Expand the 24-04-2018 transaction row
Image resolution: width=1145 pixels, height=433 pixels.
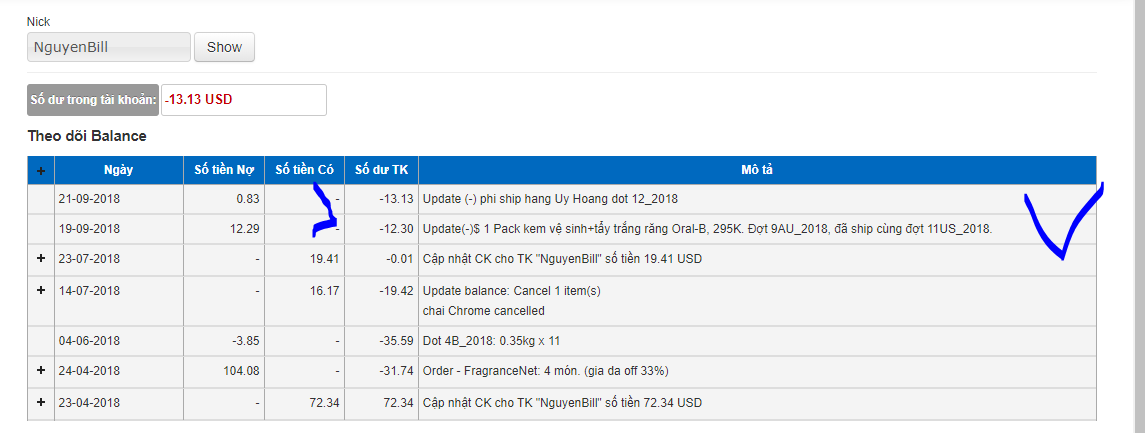tap(41, 370)
